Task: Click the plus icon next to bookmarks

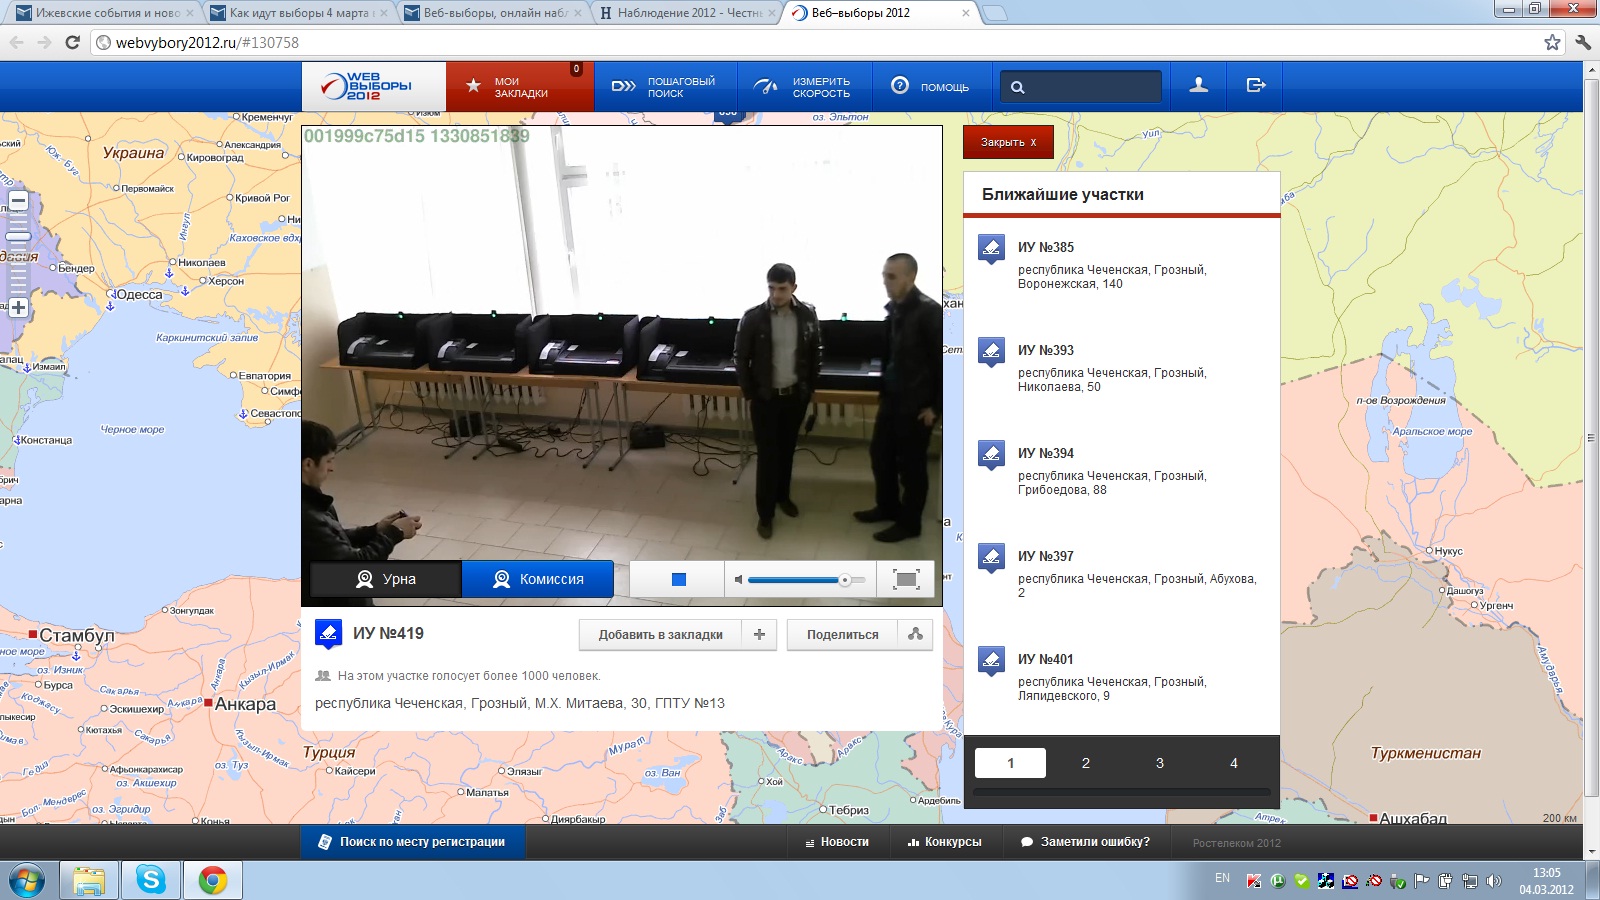Action: (759, 634)
